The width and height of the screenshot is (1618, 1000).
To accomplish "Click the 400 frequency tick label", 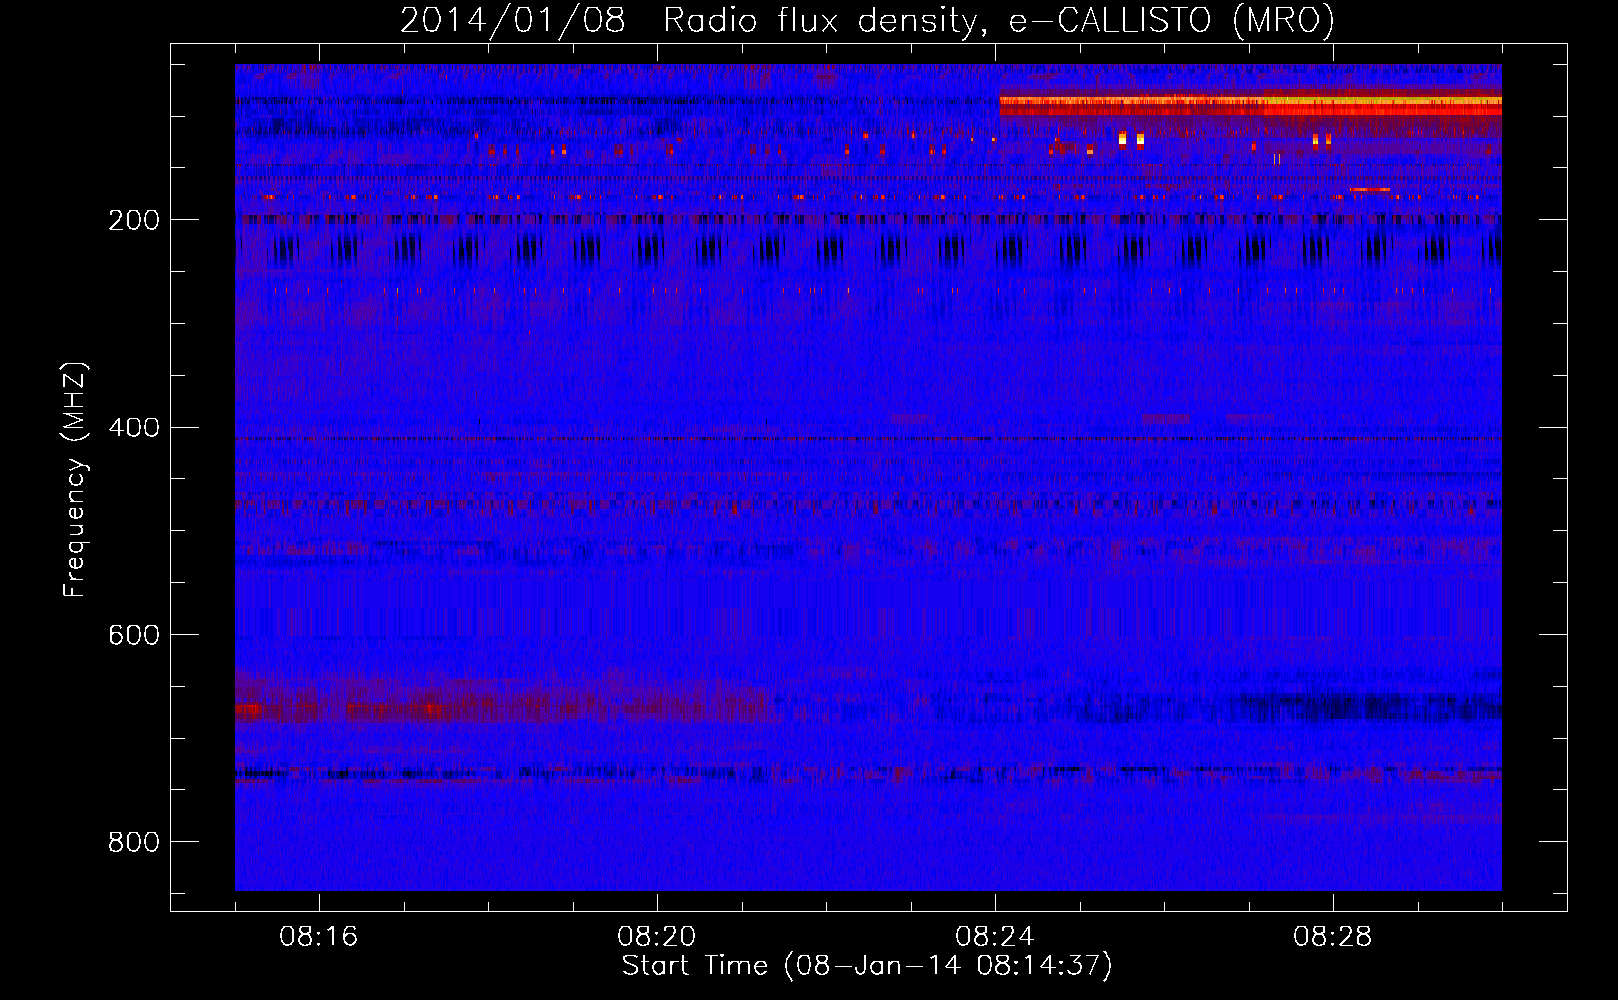I will (x=133, y=428).
